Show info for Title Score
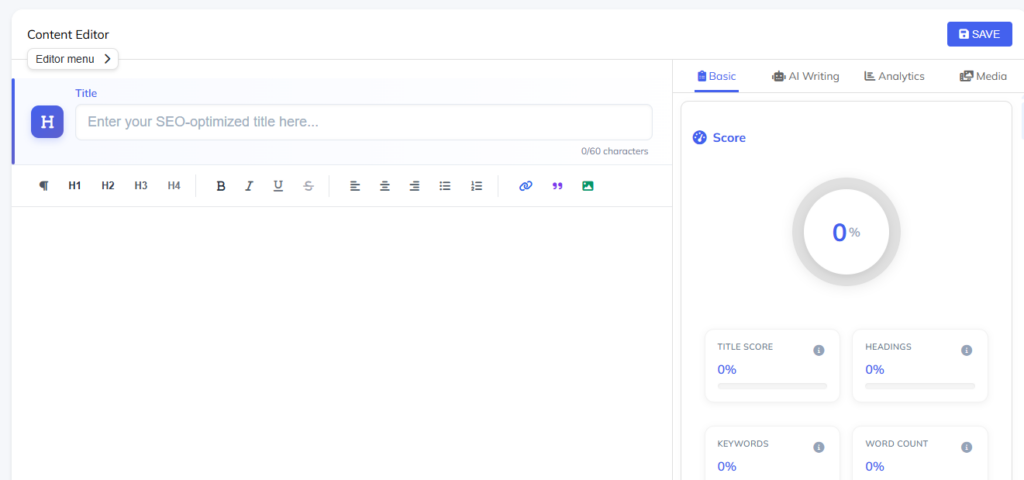The image size is (1024, 480). (x=819, y=350)
